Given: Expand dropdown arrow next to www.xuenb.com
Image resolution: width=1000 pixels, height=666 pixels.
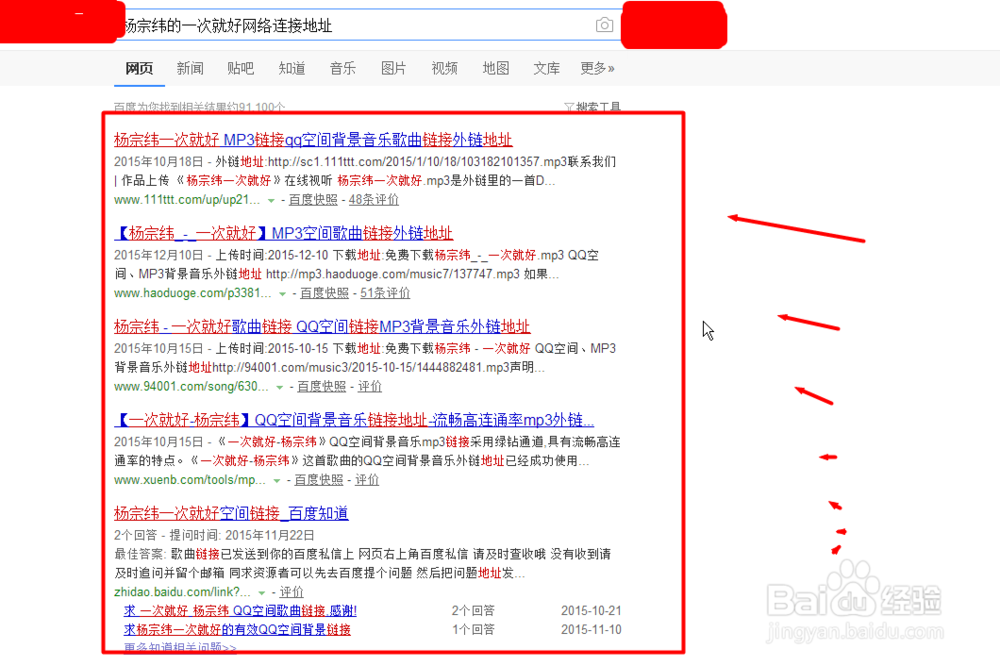Looking at the screenshot, I should (x=277, y=480).
